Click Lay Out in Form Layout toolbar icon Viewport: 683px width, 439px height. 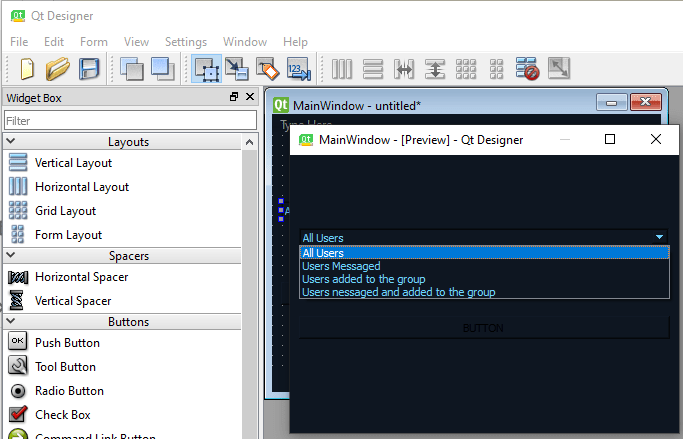pyautogui.click(x=496, y=69)
